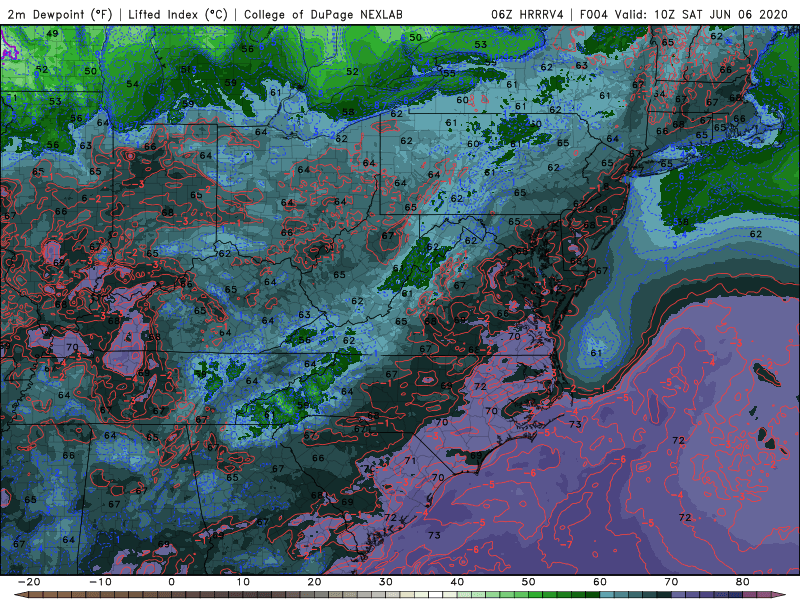Click the -7 lifted index contour label
This screenshot has height=600, width=800.
click(567, 544)
